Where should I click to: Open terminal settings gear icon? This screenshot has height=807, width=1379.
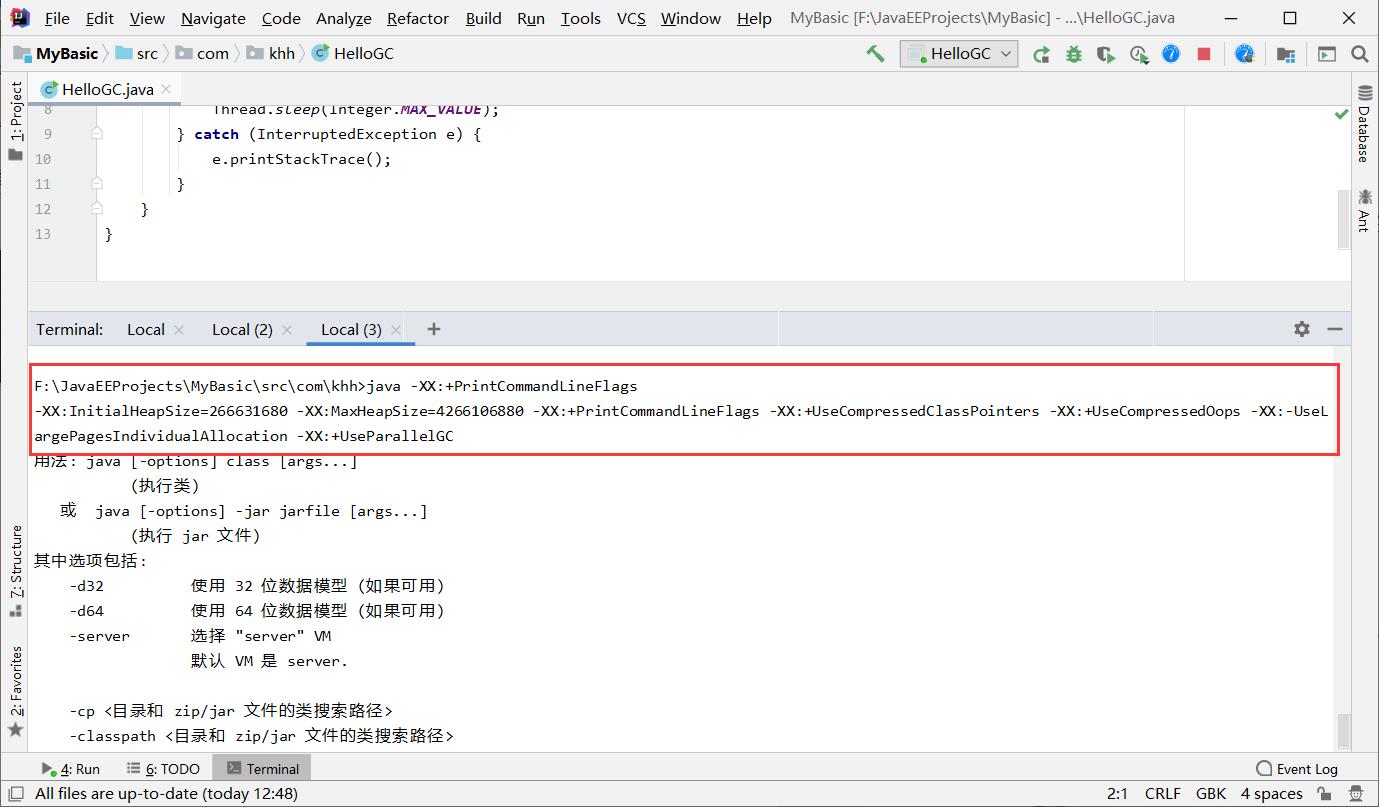tap(1301, 329)
